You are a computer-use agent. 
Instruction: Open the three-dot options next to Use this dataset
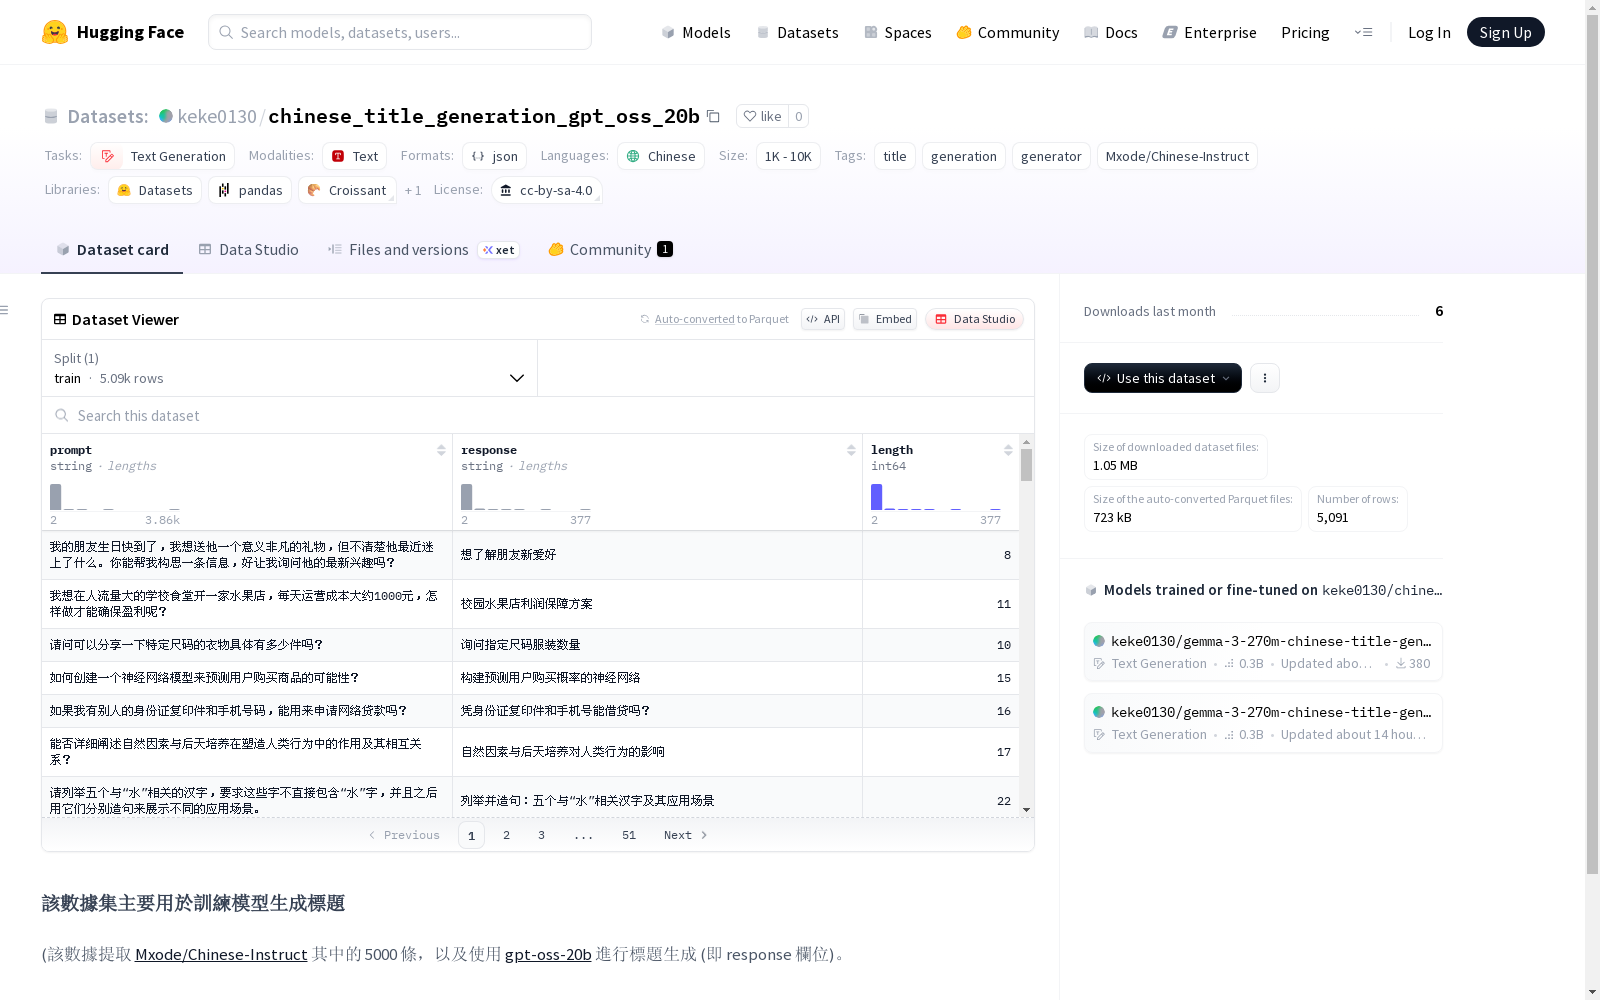pos(1265,378)
